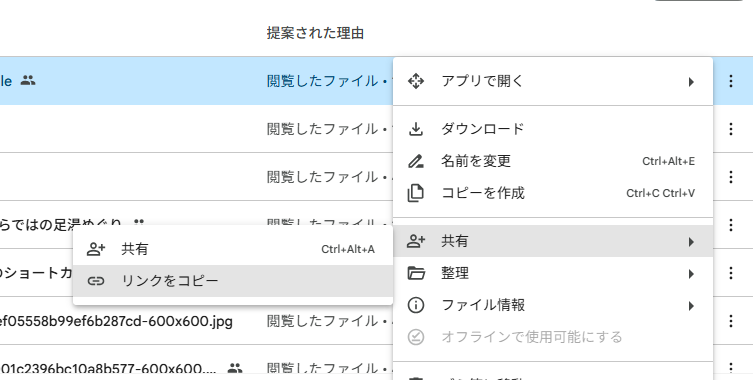This screenshot has height=380, width=753.
Task: Click 閲覧したファイル text in the highlighted row
Action: point(322,81)
